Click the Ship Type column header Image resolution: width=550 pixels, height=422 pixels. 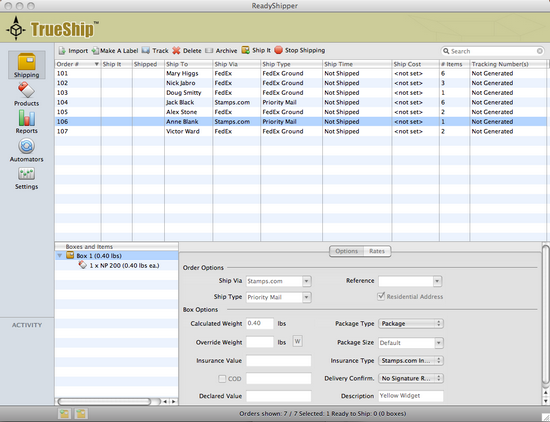[291, 64]
